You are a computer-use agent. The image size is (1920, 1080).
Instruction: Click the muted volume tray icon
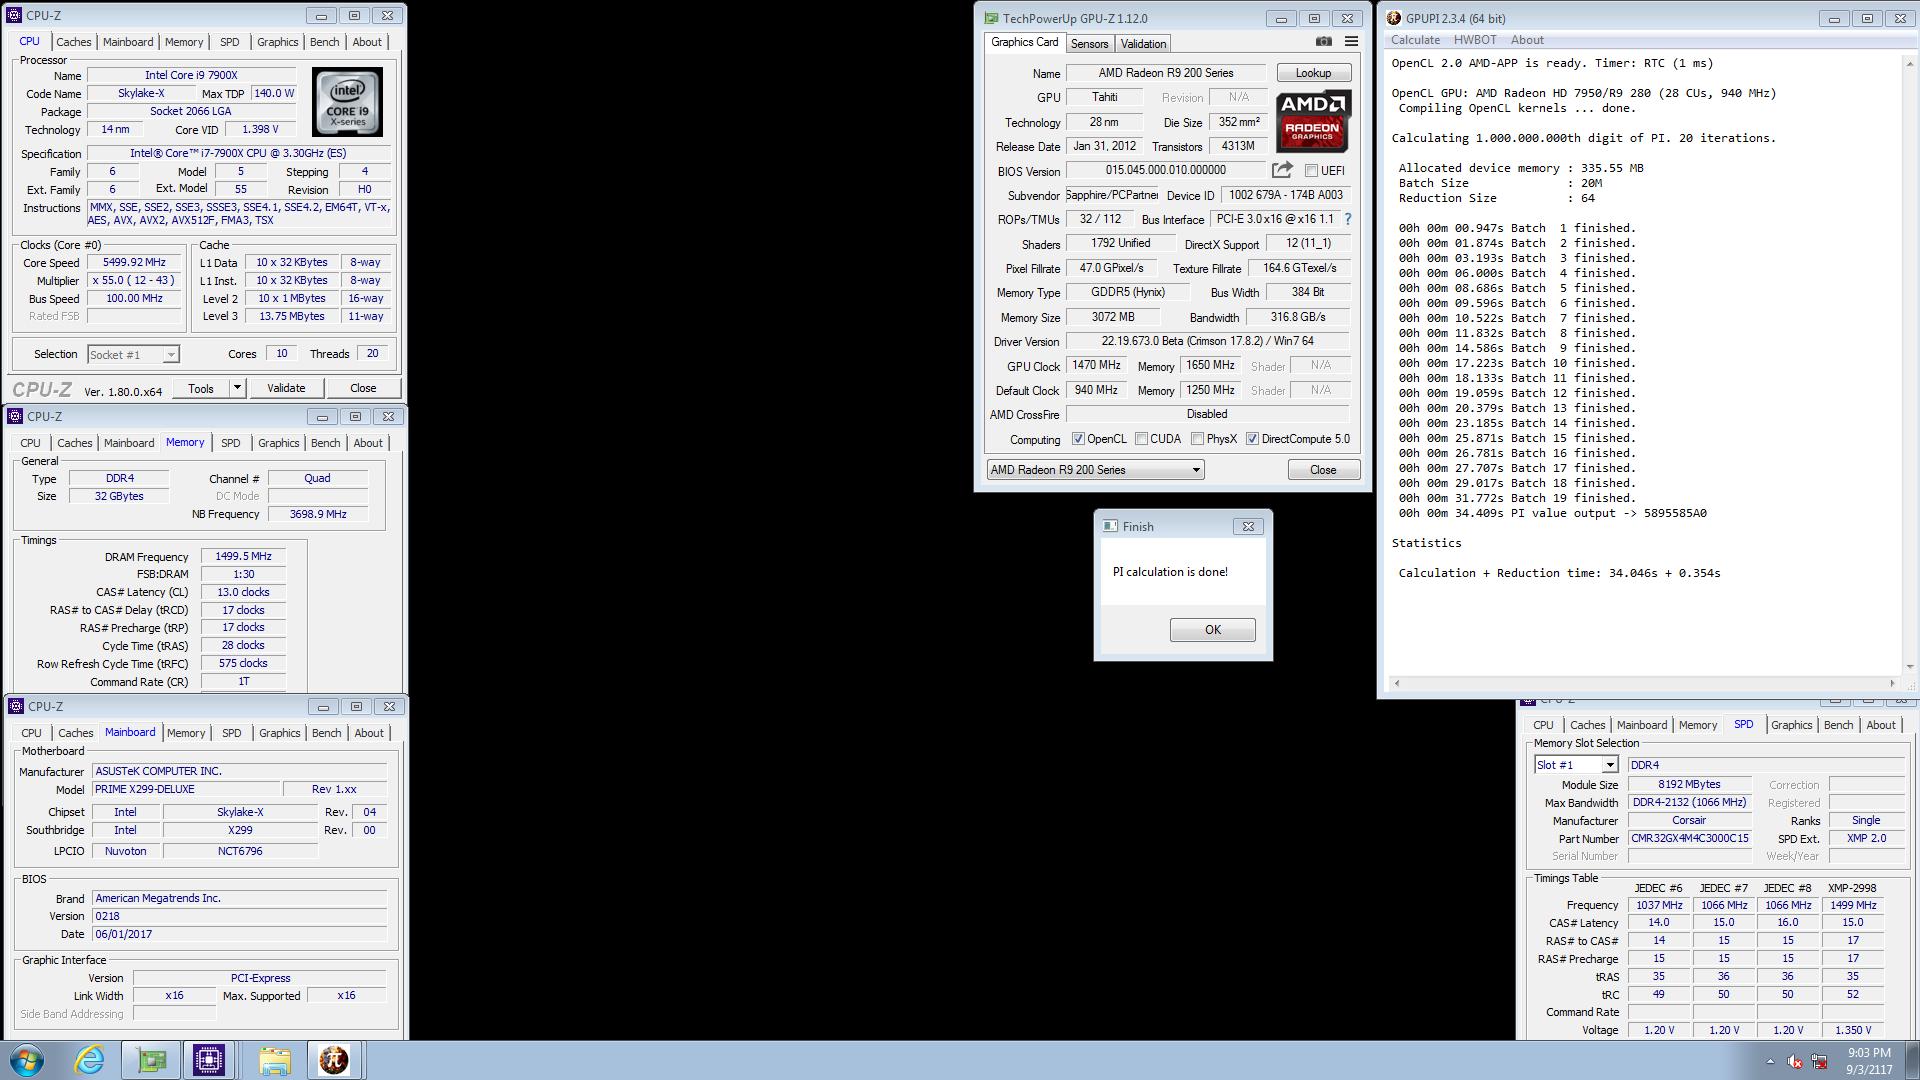1795,1061
